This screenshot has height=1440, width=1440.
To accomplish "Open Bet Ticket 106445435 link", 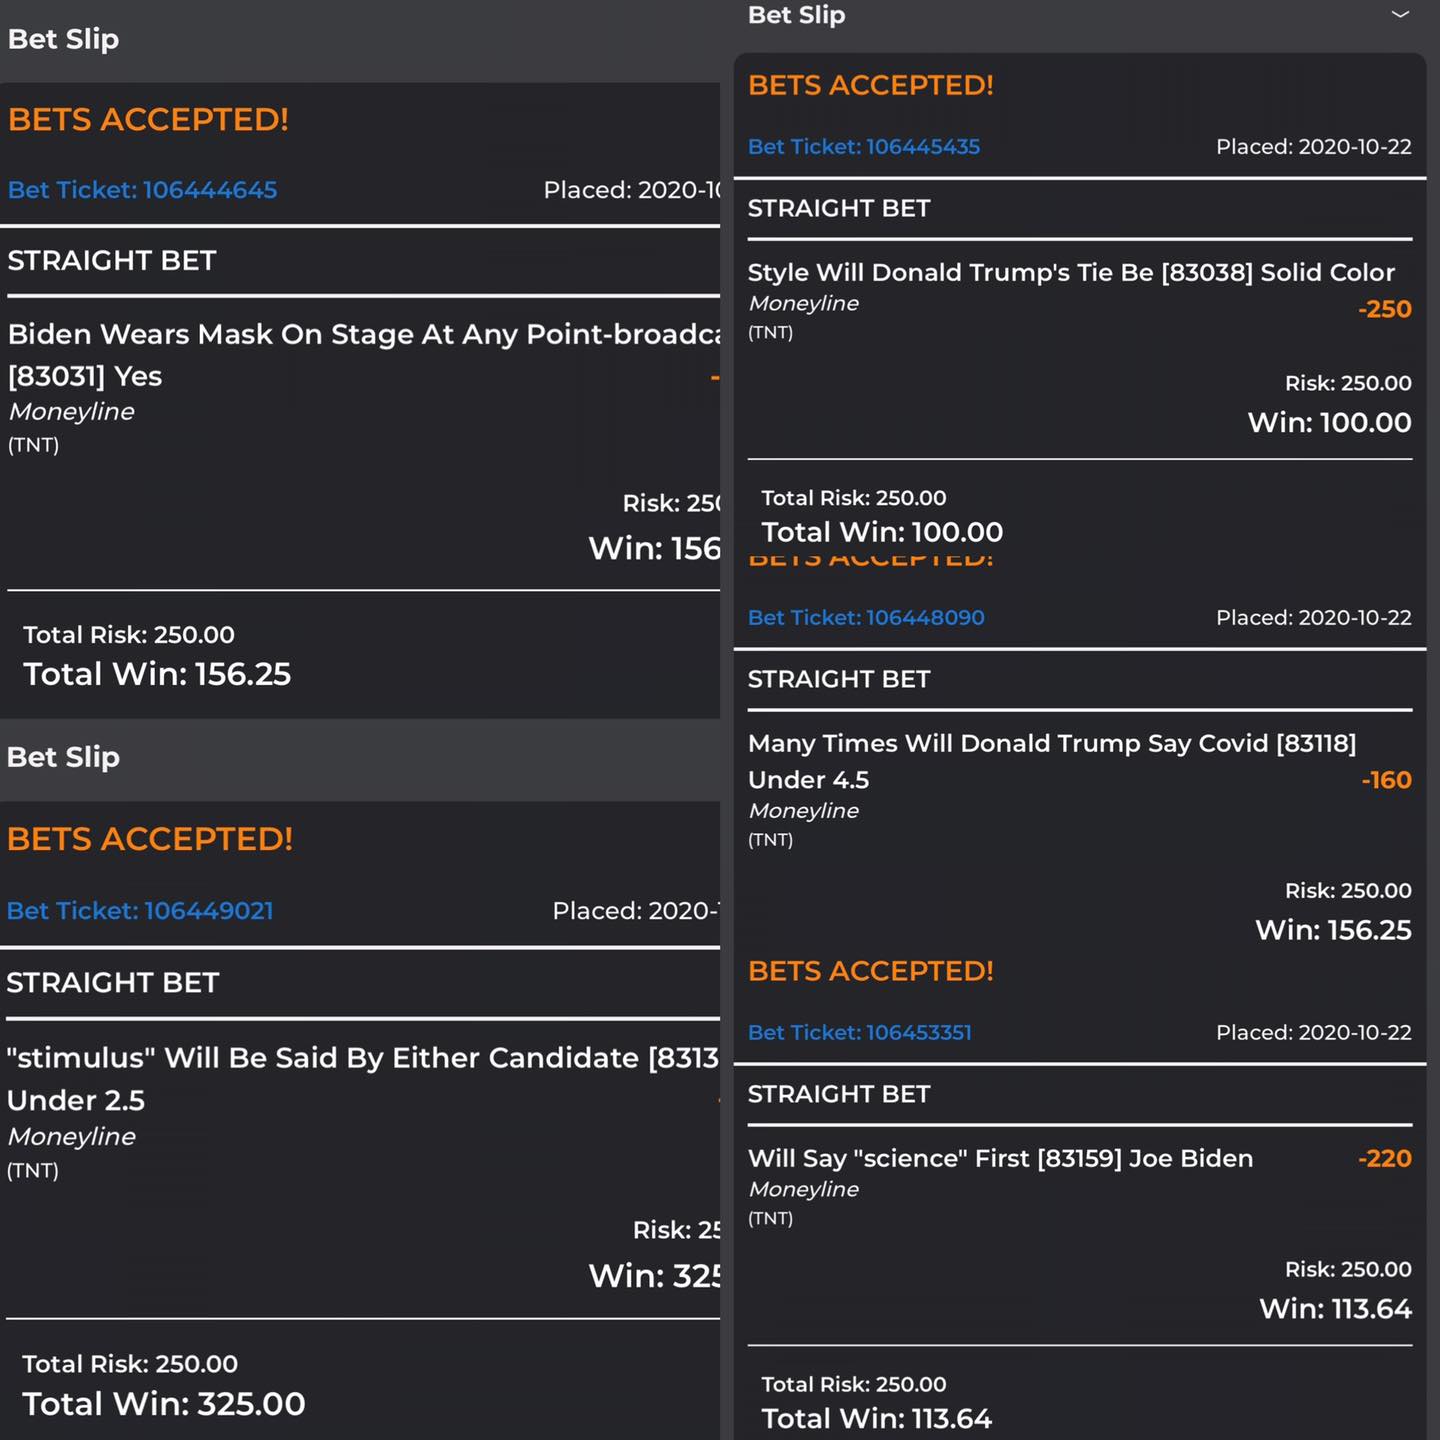I will pyautogui.click(x=864, y=147).
